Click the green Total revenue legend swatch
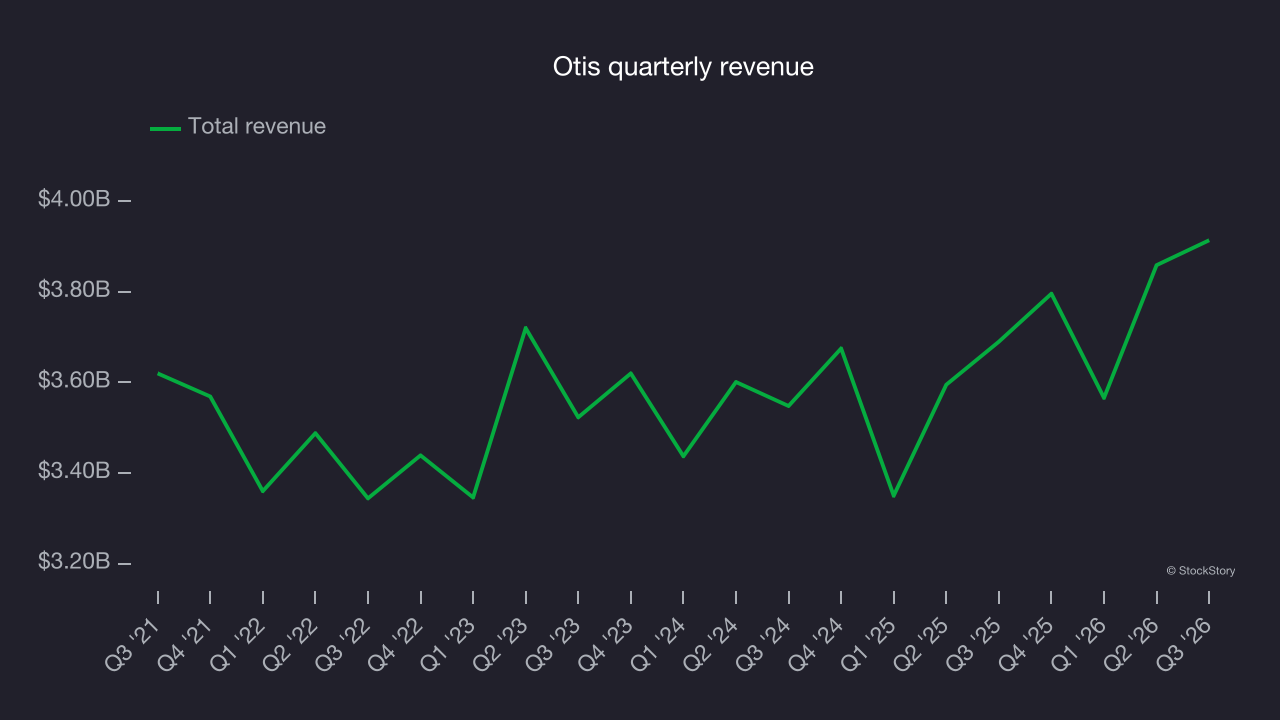 (x=165, y=128)
